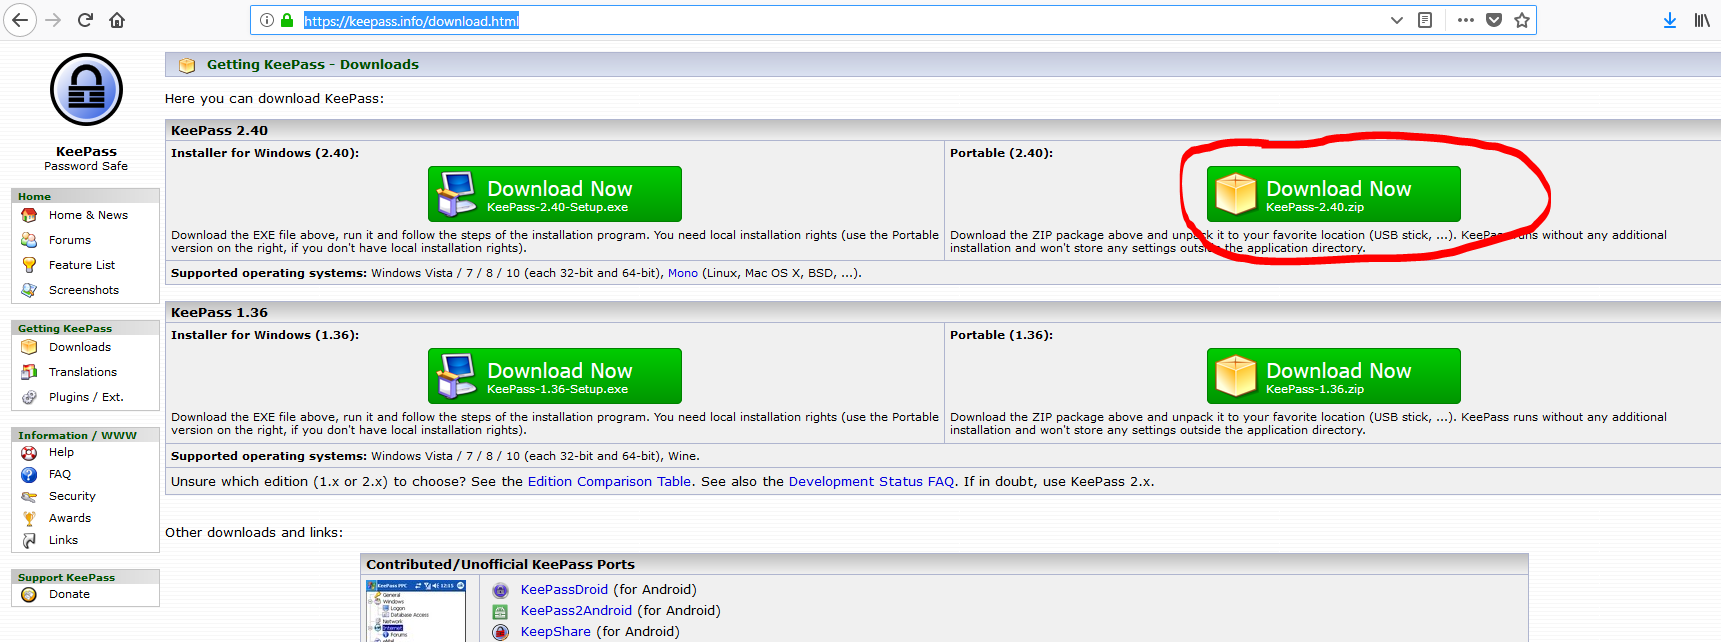The height and width of the screenshot is (642, 1721).
Task: Open KeePassDroid (for Android) link
Action: [x=564, y=590]
